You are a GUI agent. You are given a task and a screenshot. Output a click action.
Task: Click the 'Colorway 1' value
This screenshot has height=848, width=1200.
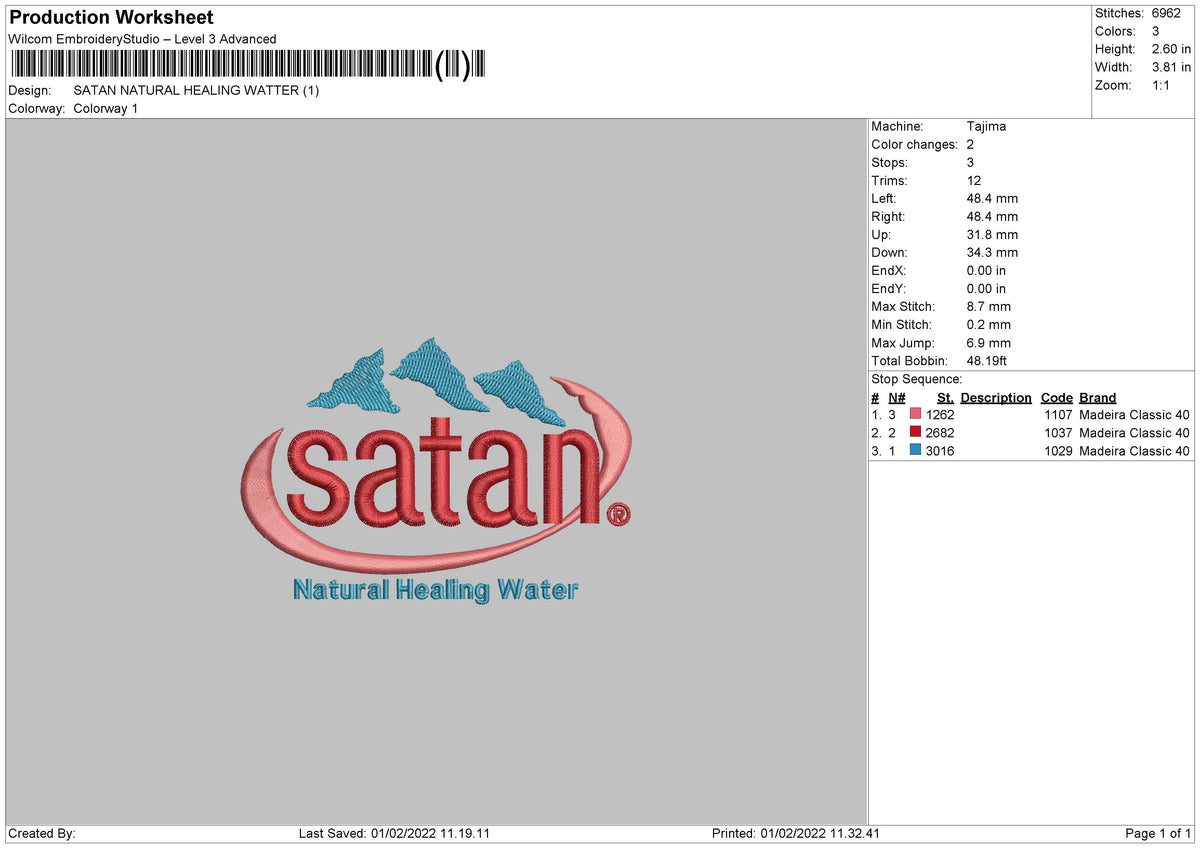tap(106, 108)
